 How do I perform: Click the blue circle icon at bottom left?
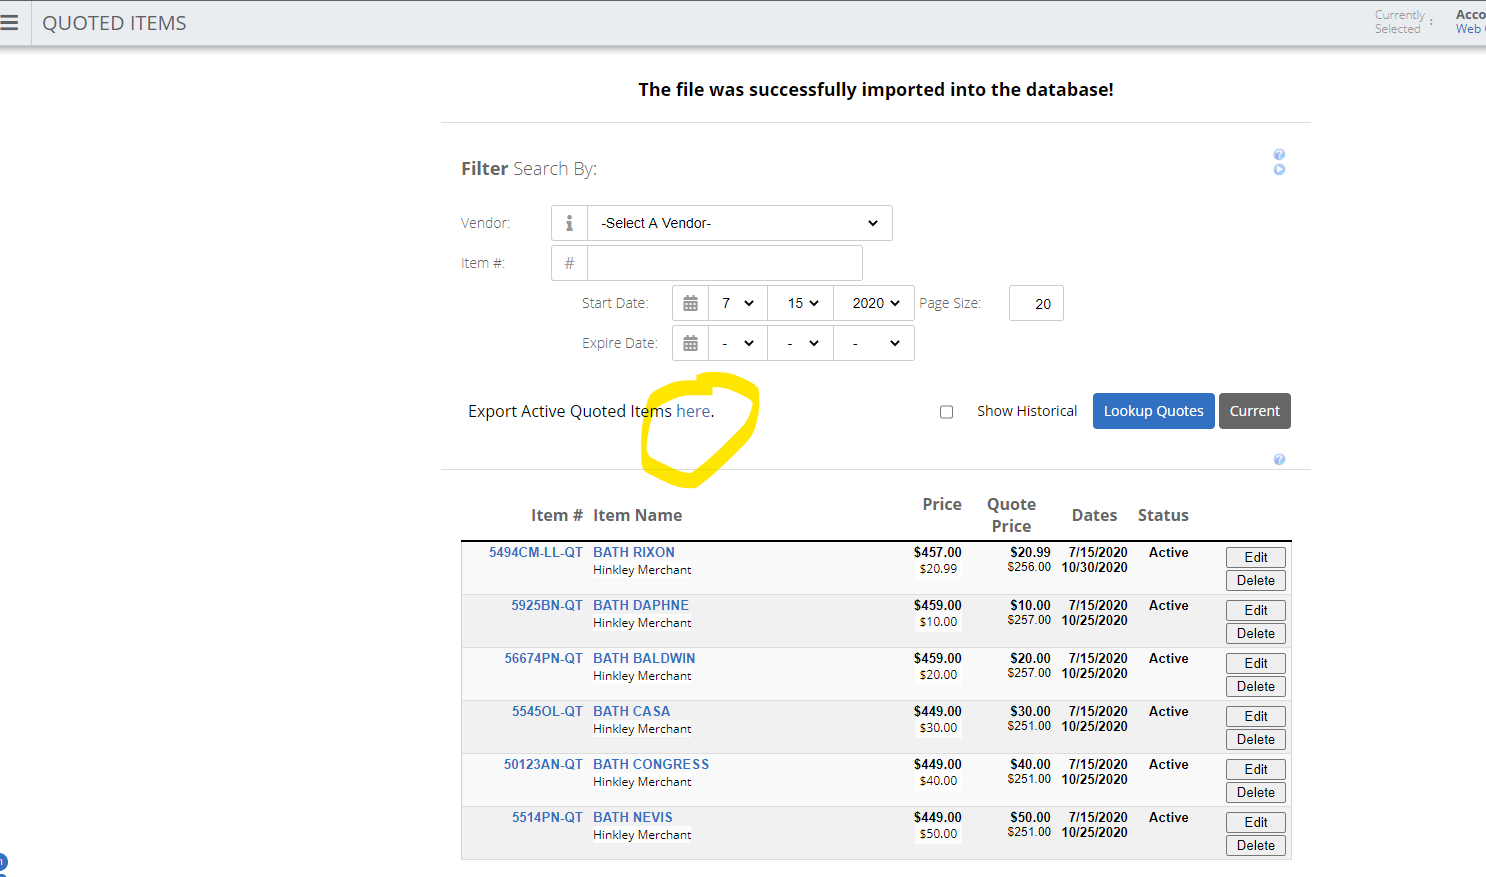click(4, 860)
